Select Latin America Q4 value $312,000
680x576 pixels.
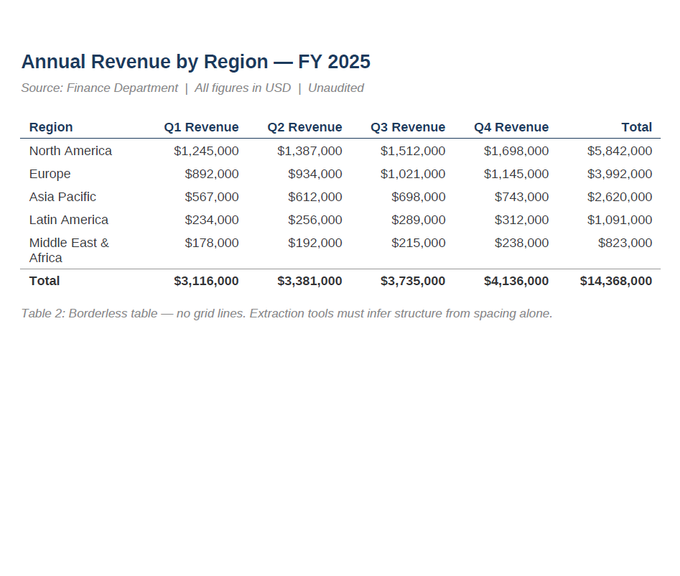click(522, 220)
